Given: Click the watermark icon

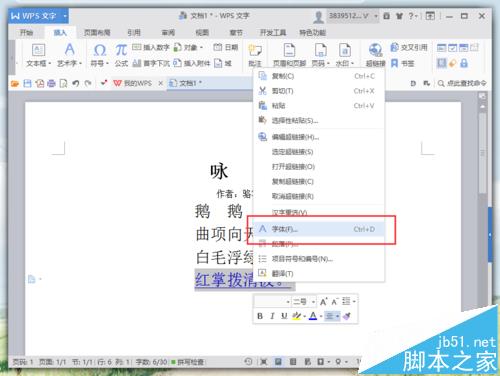Looking at the screenshot, I should pyautogui.click(x=345, y=50).
